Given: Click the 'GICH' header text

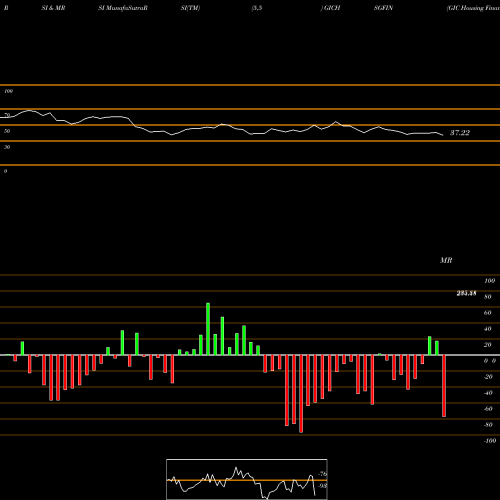Looking at the screenshot, I should click(331, 8).
